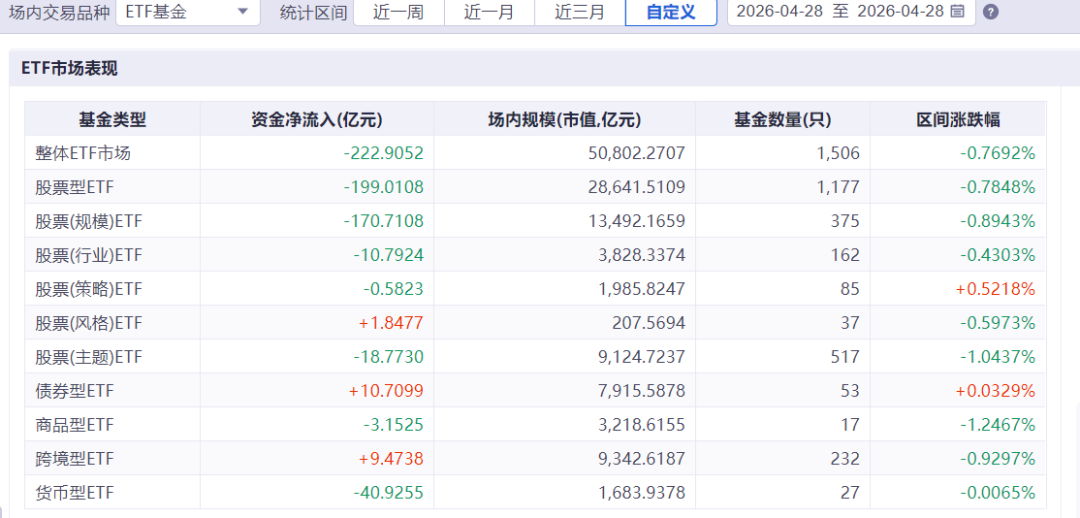The width and height of the screenshot is (1080, 518).
Task: Click the 商品型ETF row label
Action: [x=74, y=425]
